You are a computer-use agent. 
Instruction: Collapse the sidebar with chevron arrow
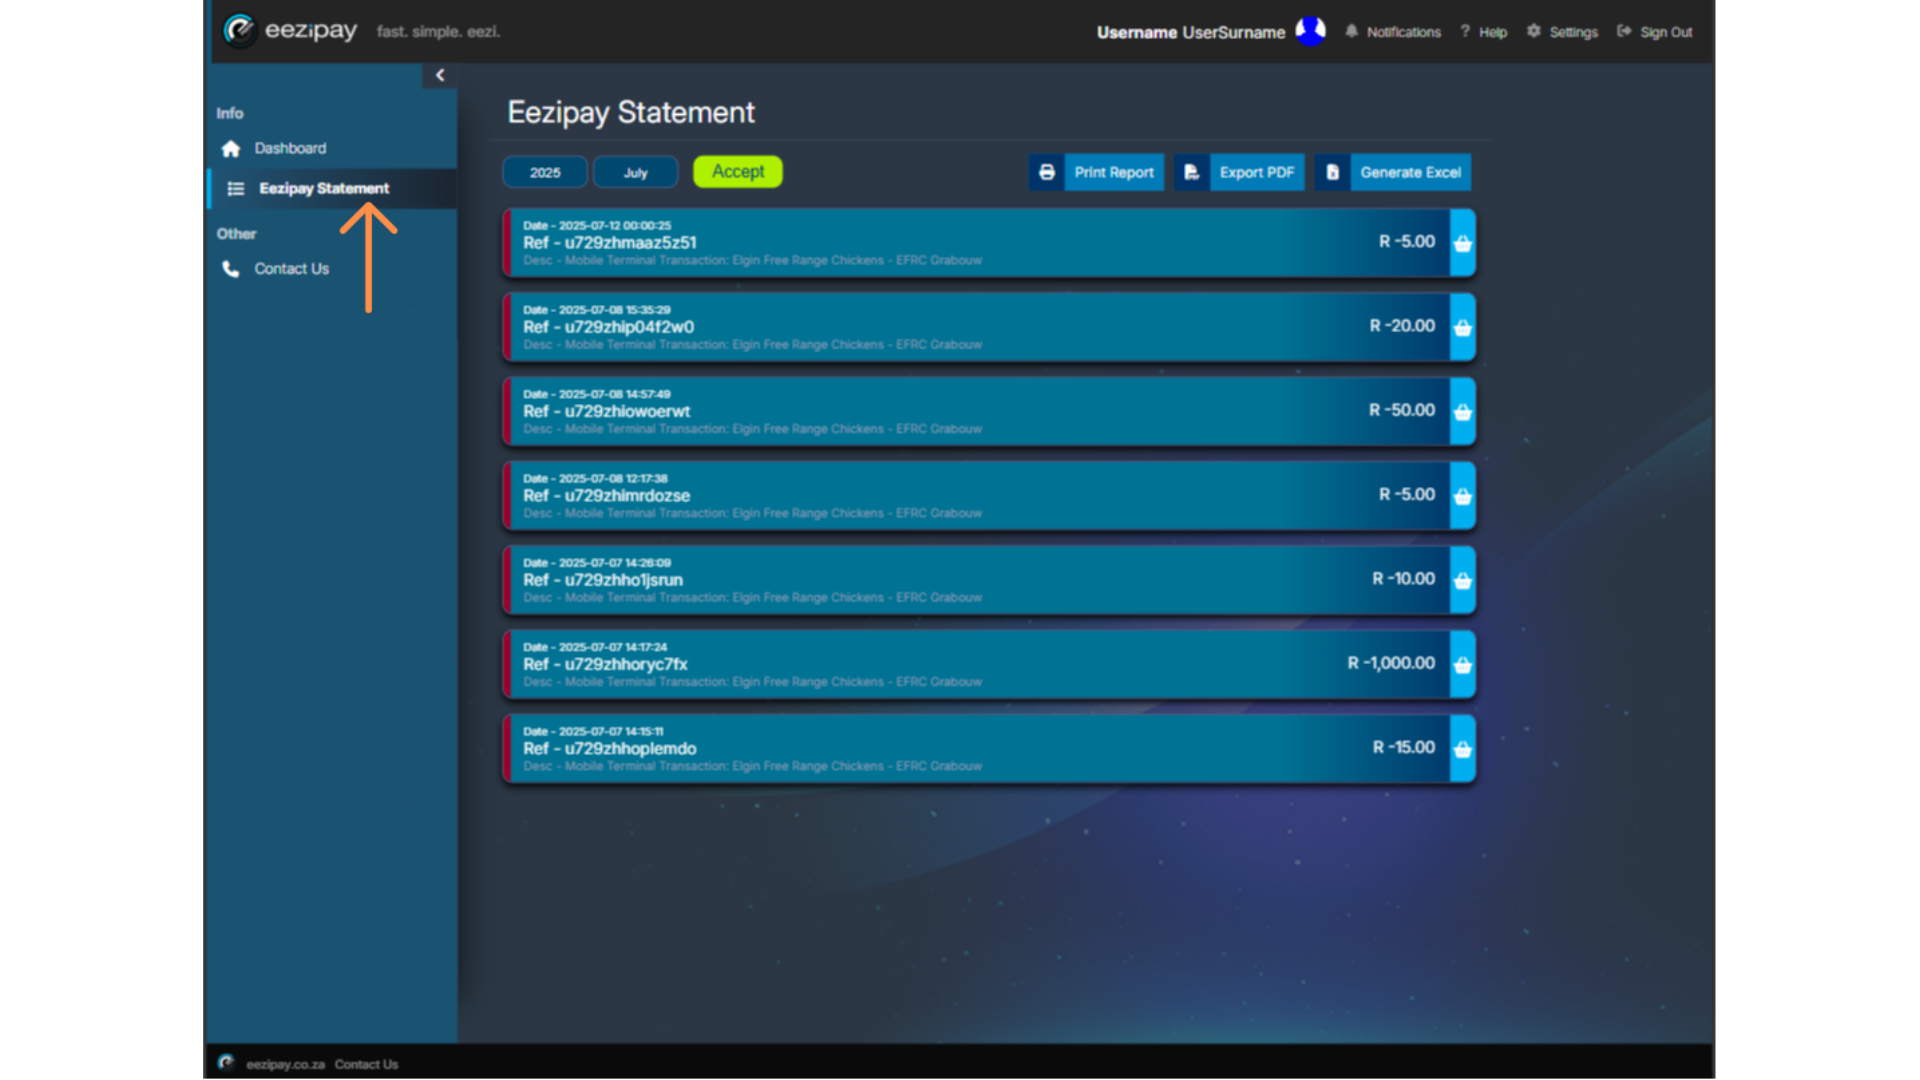pos(440,75)
